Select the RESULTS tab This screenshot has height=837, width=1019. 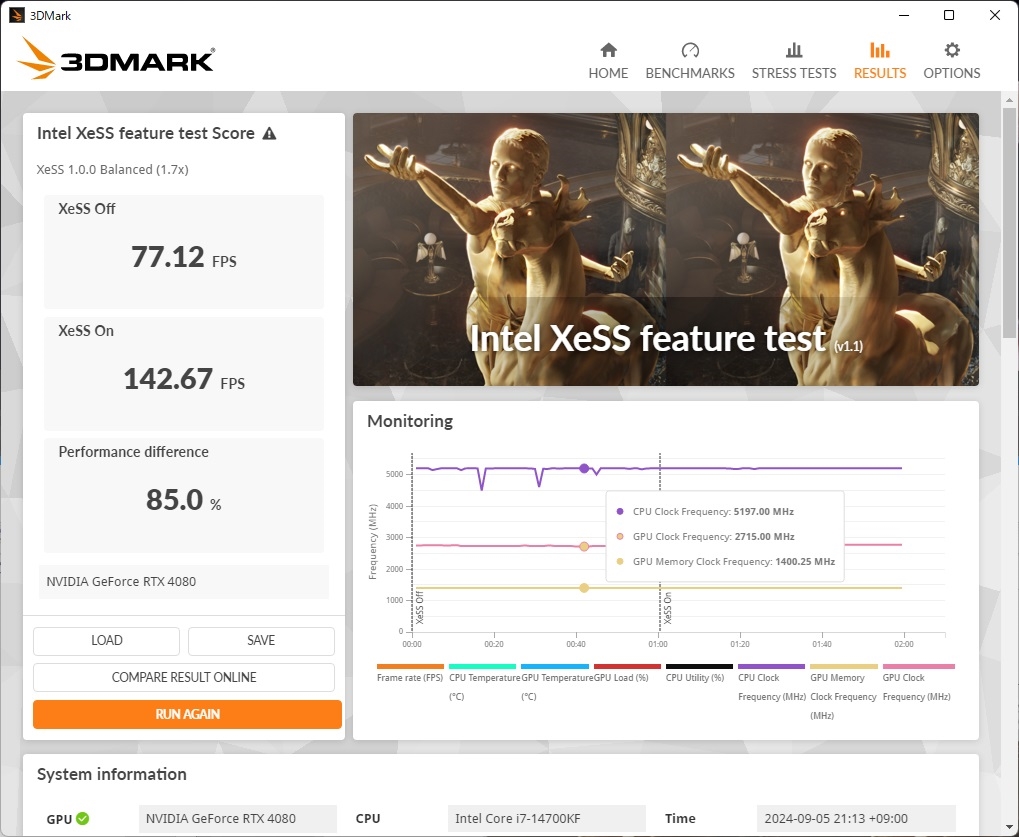(879, 61)
